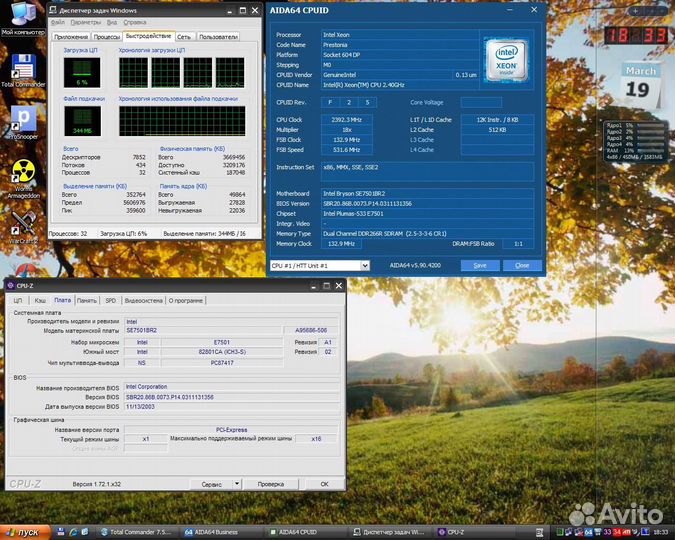This screenshot has height=540, width=675.
Task: Click the red digital clock gadget
Action: pyautogui.click(x=636, y=35)
